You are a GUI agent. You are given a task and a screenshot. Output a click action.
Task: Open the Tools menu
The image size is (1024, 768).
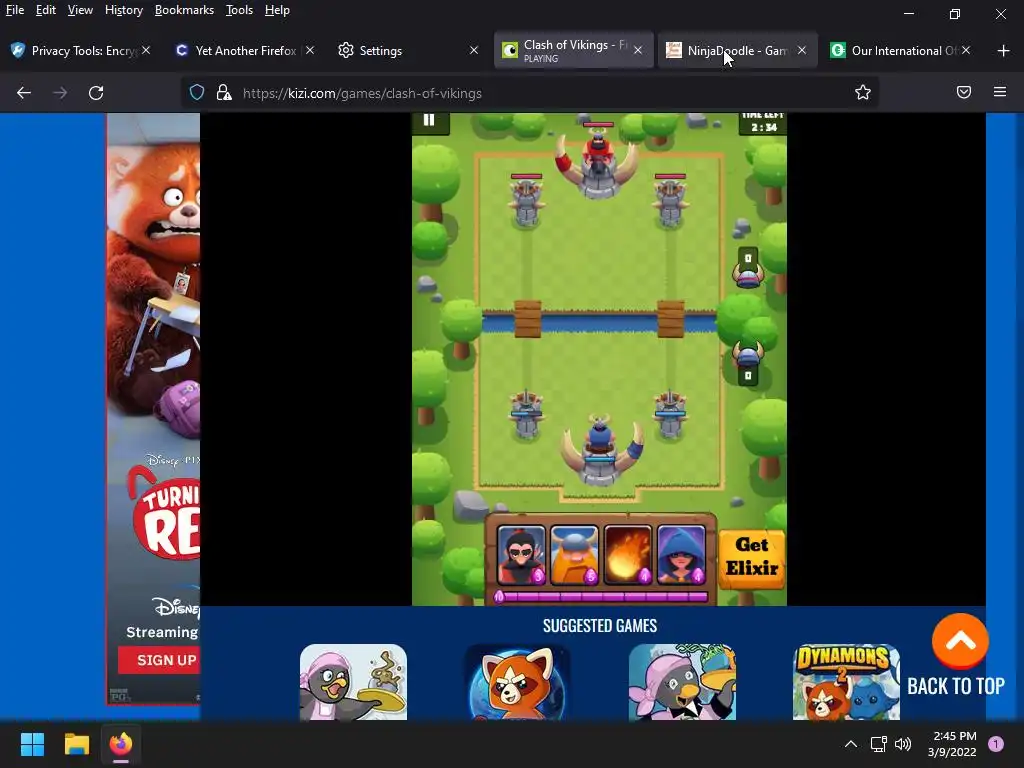click(x=239, y=10)
